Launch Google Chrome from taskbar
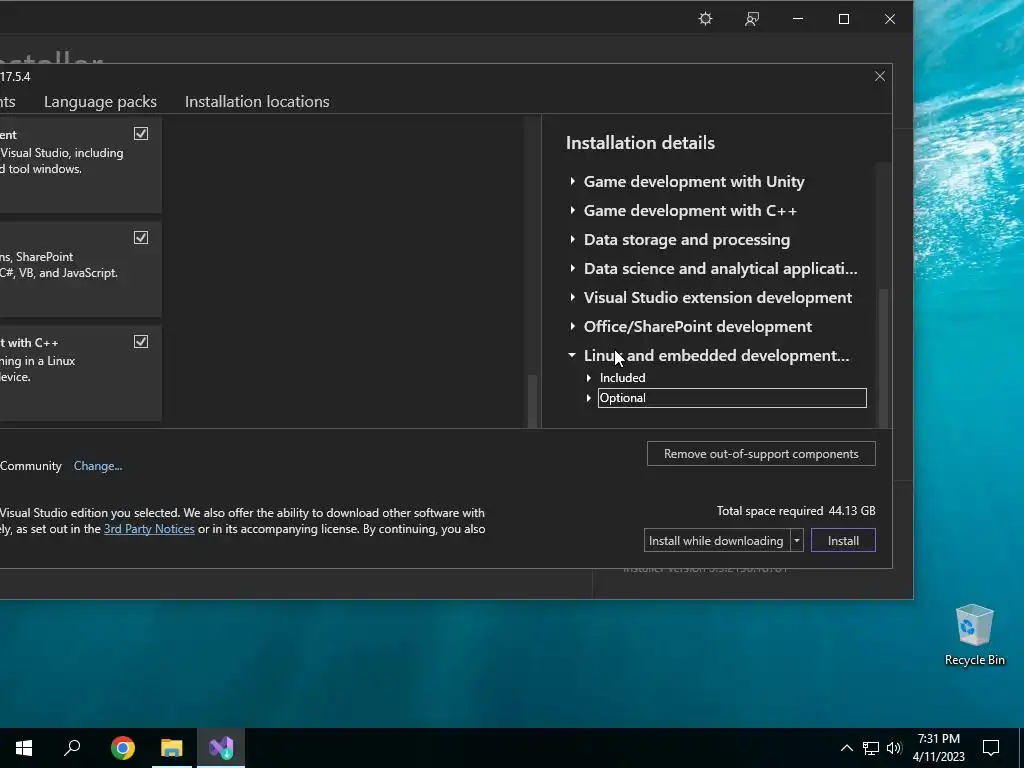Screen dimensions: 1024x768 pyautogui.click(x=123, y=748)
